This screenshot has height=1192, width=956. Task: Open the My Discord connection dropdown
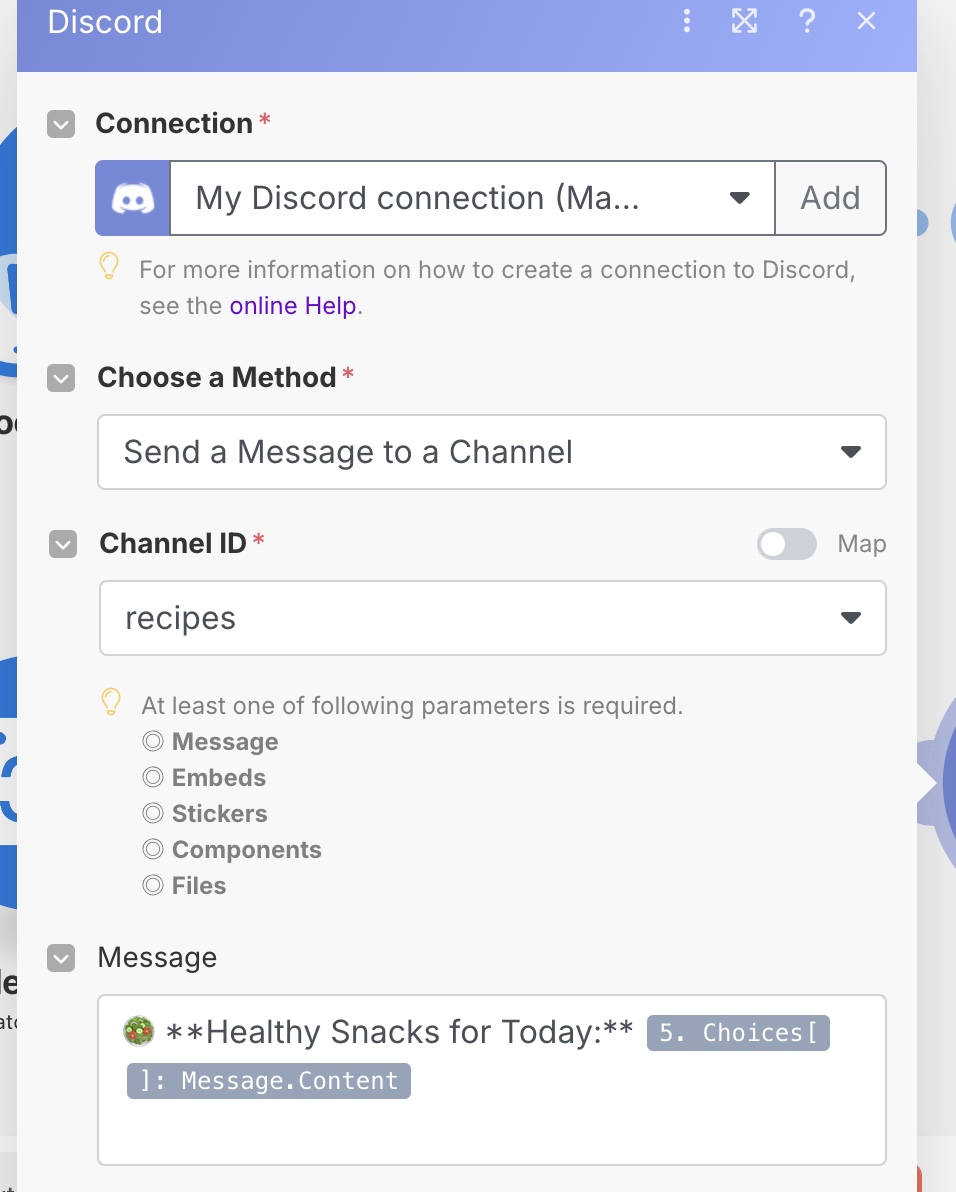click(473, 198)
